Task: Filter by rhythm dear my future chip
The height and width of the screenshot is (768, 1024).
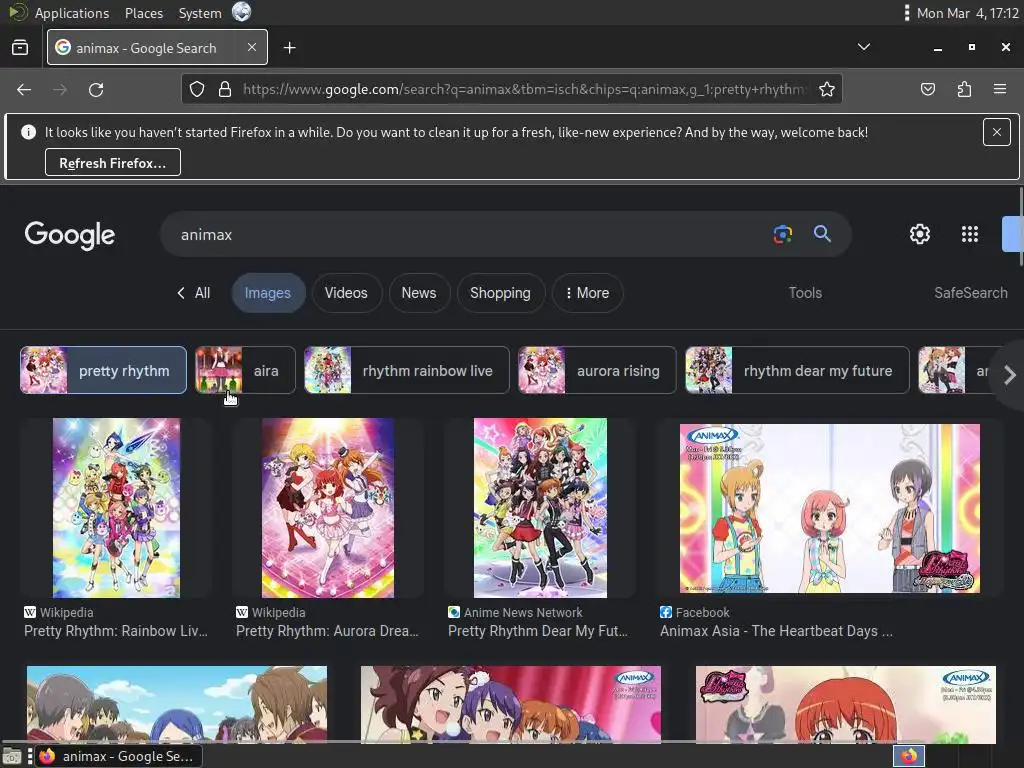Action: (797, 370)
